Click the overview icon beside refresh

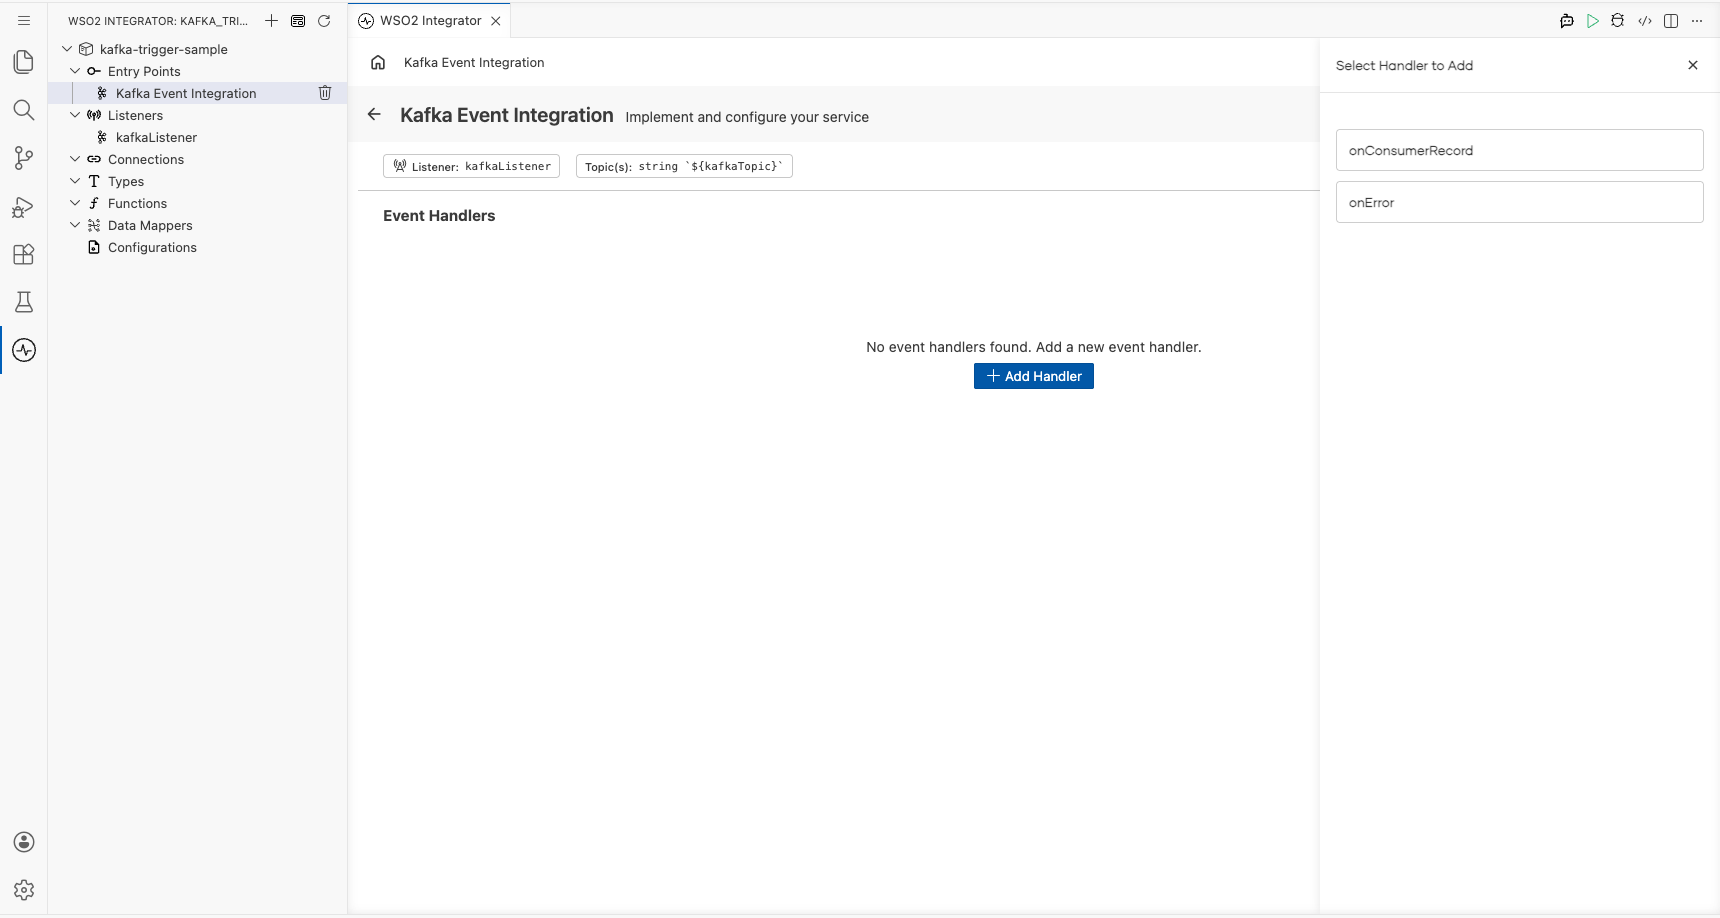(x=298, y=20)
